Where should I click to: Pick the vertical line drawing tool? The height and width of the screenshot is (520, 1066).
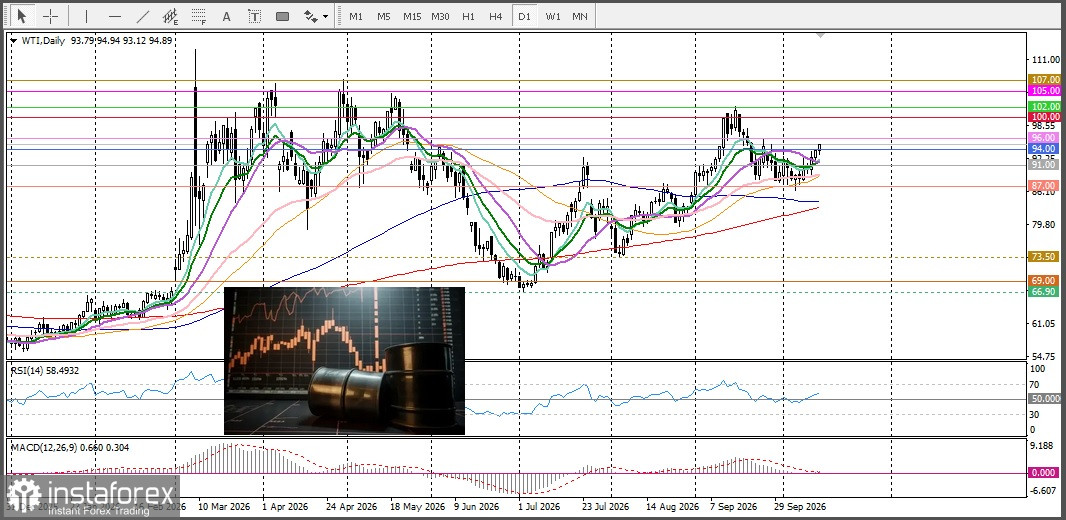click(86, 16)
